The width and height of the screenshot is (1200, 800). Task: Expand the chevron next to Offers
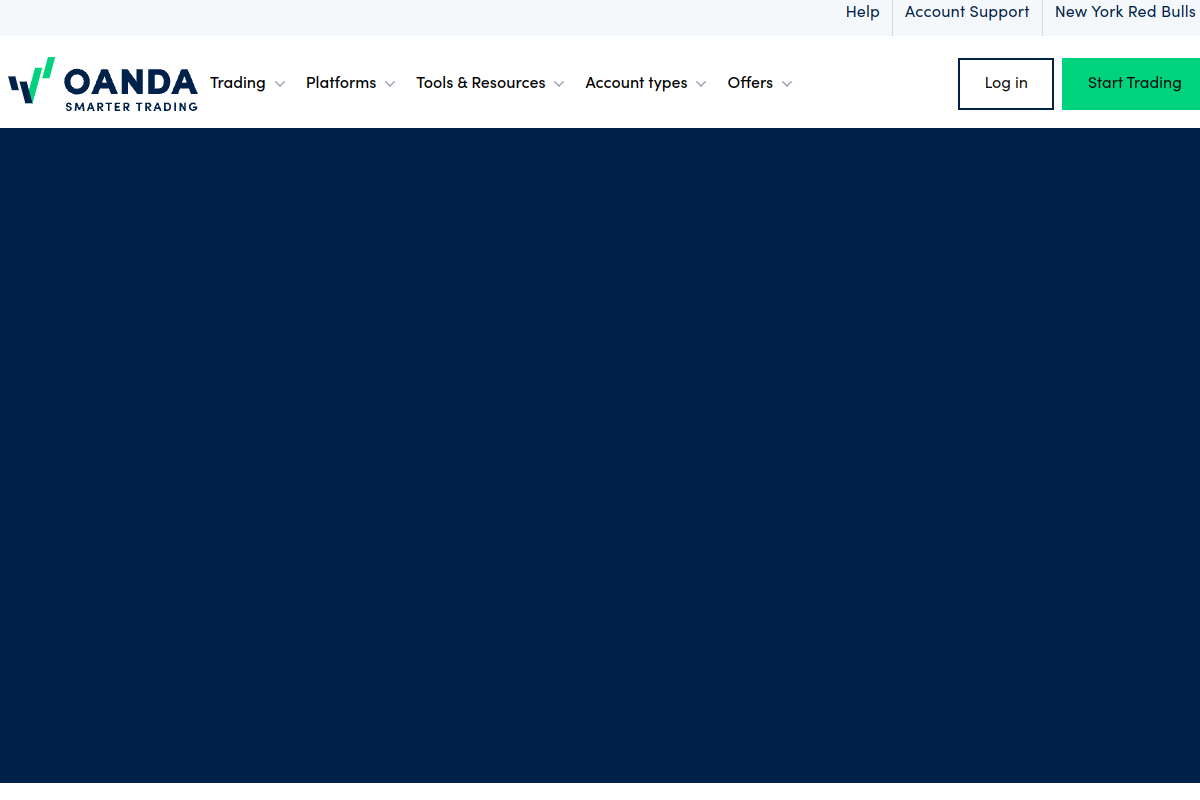787,84
